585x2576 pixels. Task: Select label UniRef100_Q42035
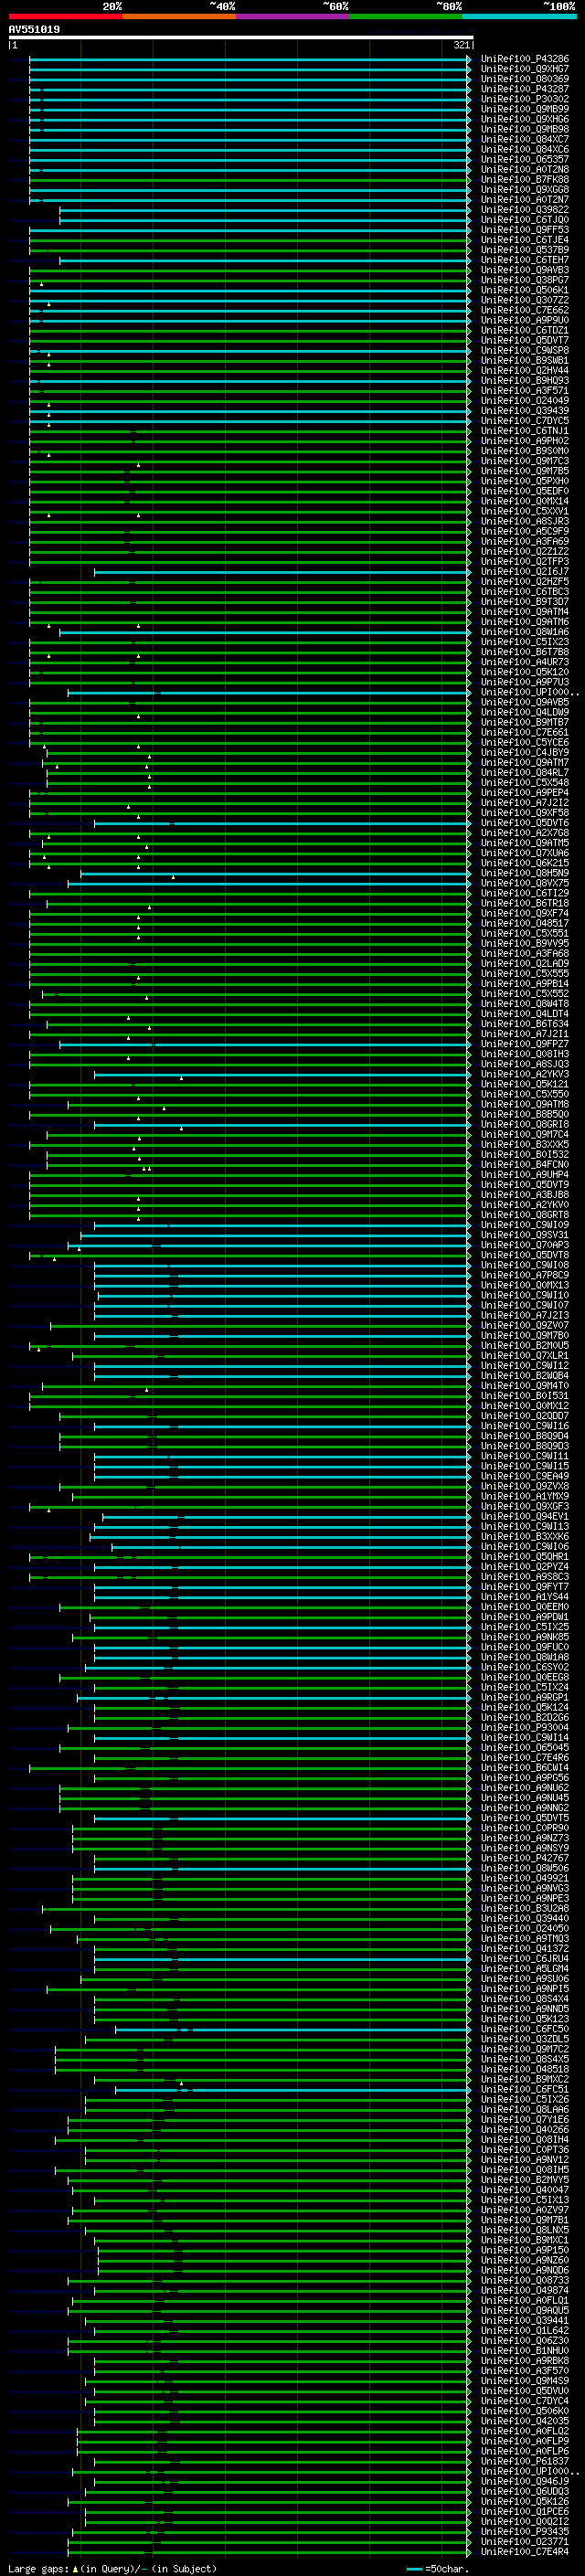(525, 2421)
